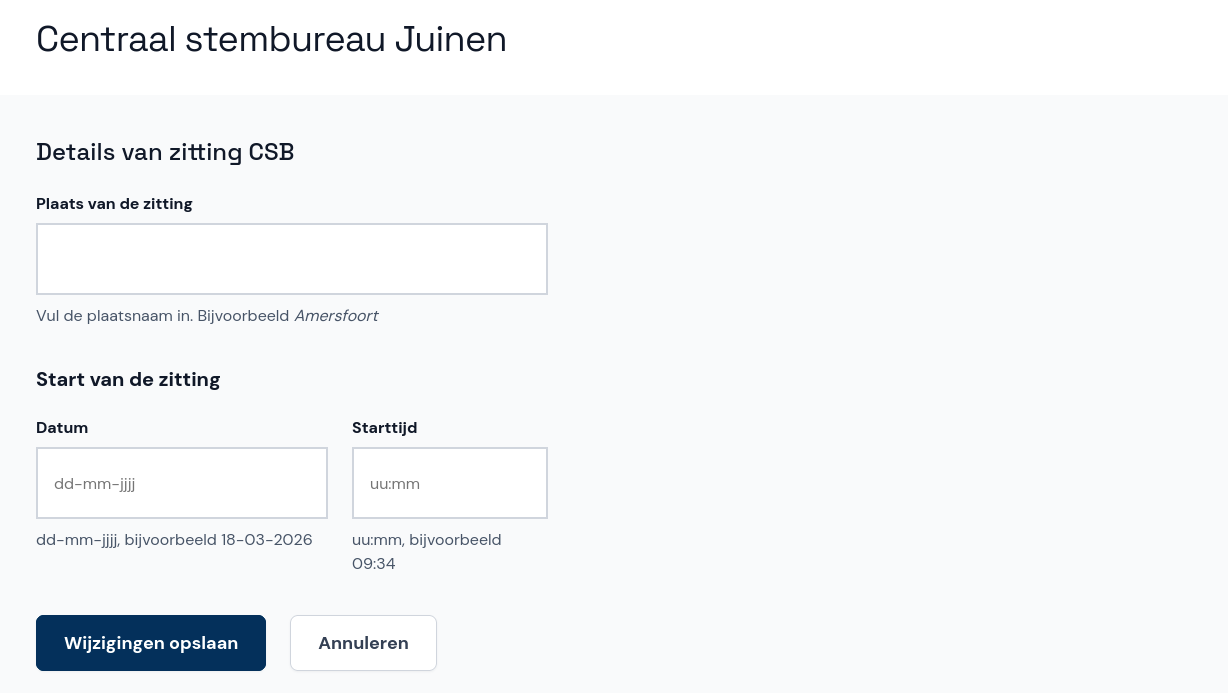
Task: Focus the Datum input with dd-mm-jjjj placeholder
Action: tap(182, 483)
